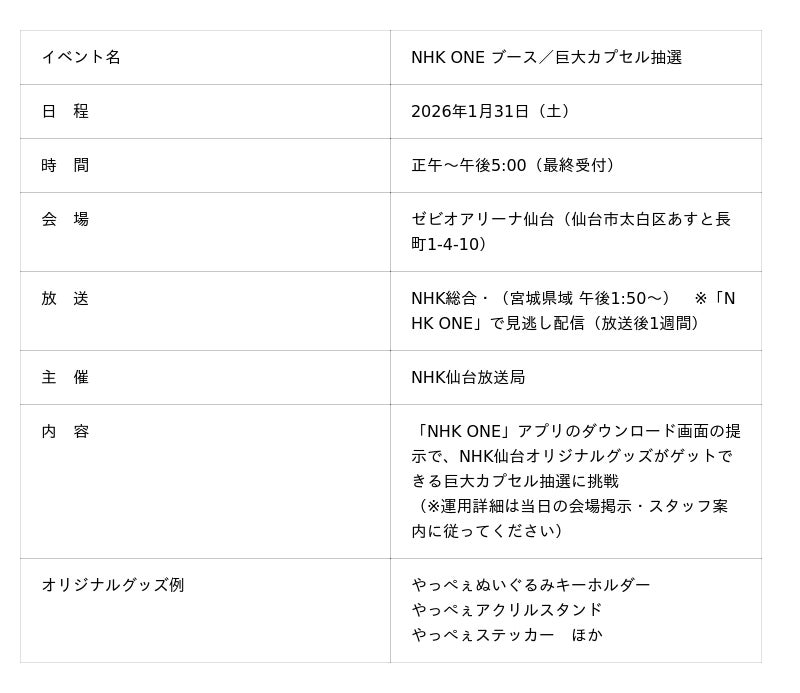Image resolution: width=800 pixels, height=693 pixels.
Task: Click the イベント名 label cell
Action: [81, 57]
